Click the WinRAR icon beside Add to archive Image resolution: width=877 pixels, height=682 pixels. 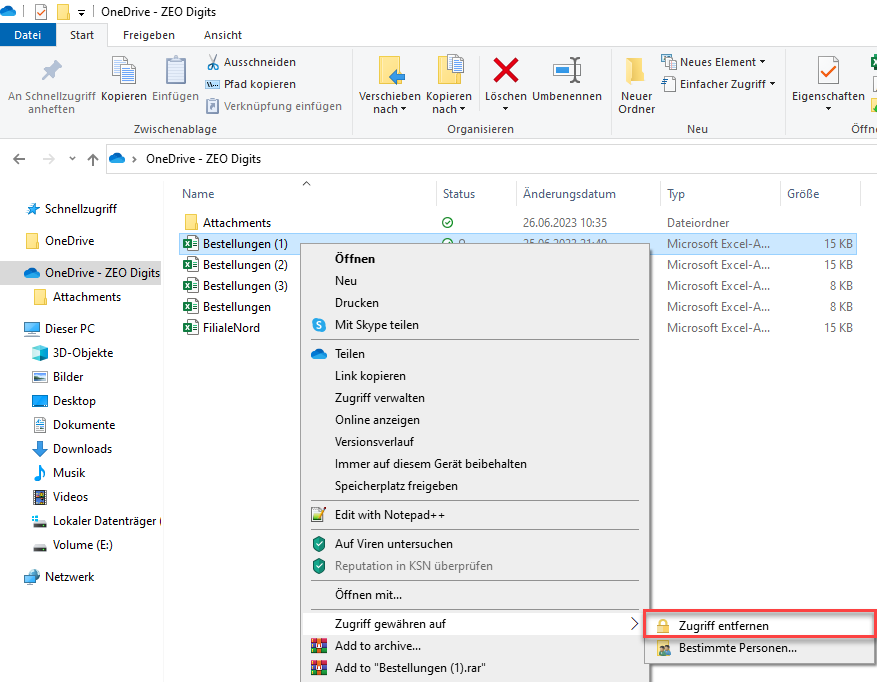[319, 646]
